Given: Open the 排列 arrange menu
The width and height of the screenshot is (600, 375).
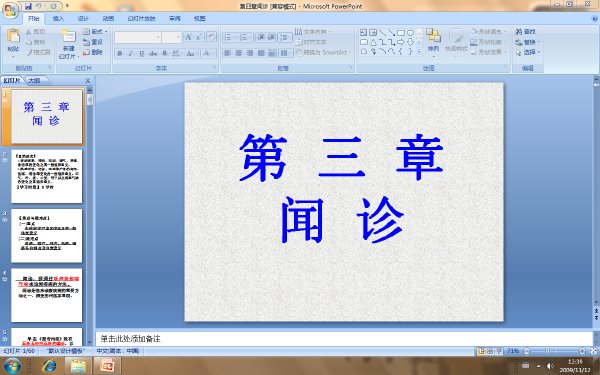Looking at the screenshot, I should (434, 43).
